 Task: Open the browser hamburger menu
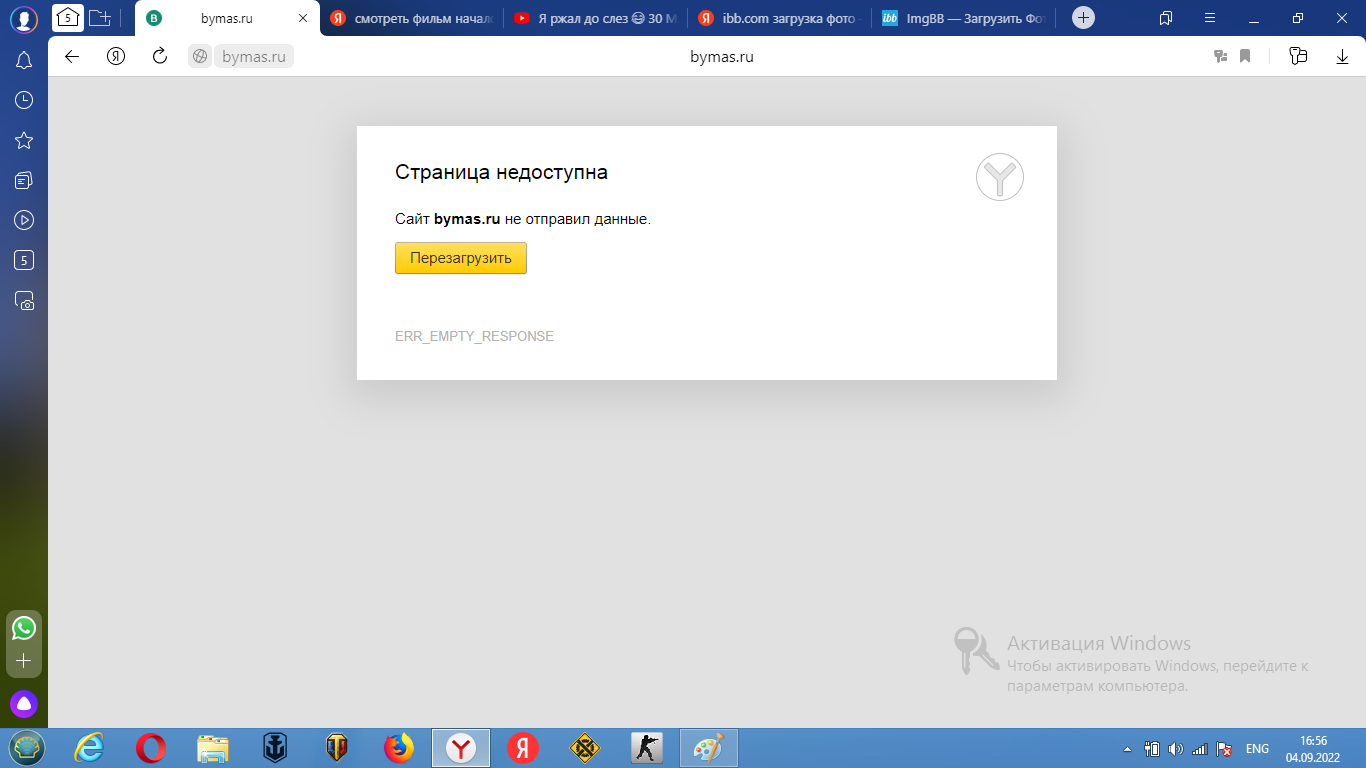1210,18
